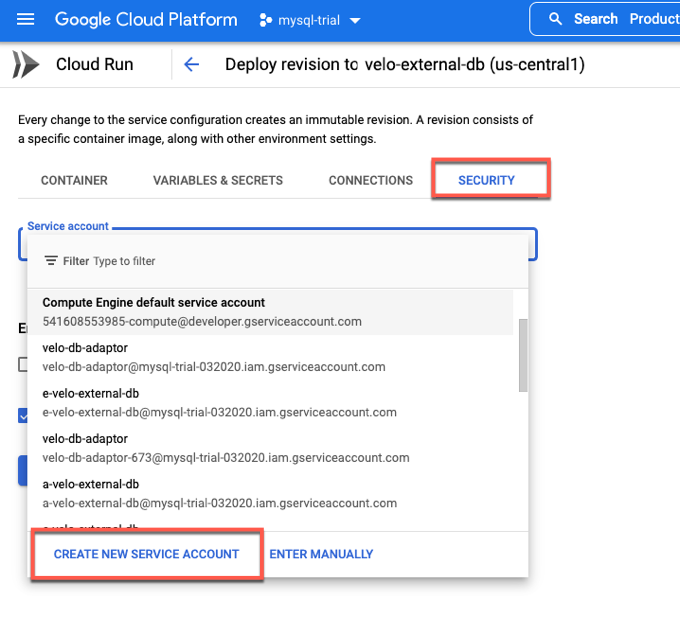Image resolution: width=680 pixels, height=619 pixels.
Task: Open the mysql-trial project selector dropdown
Action: coord(310,20)
